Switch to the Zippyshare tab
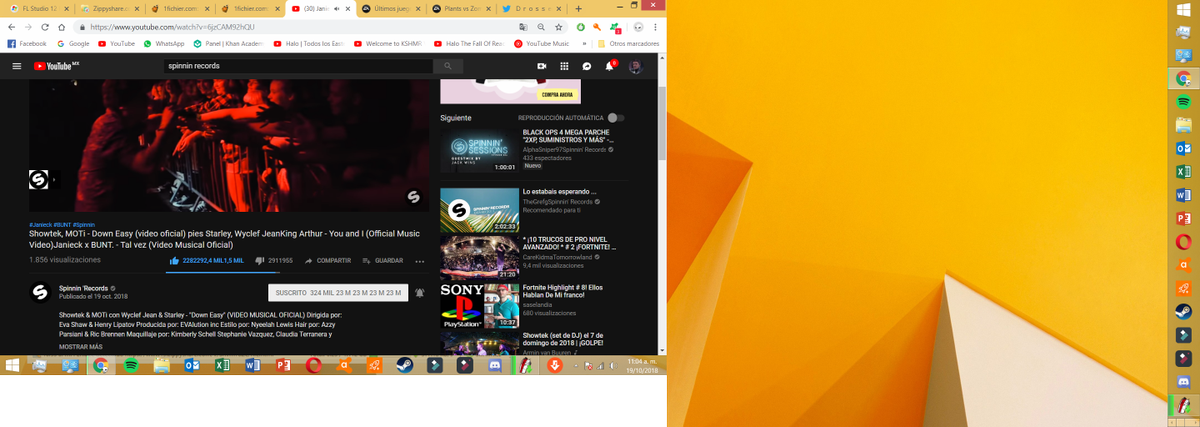The width and height of the screenshot is (1200, 427). [x=108, y=8]
